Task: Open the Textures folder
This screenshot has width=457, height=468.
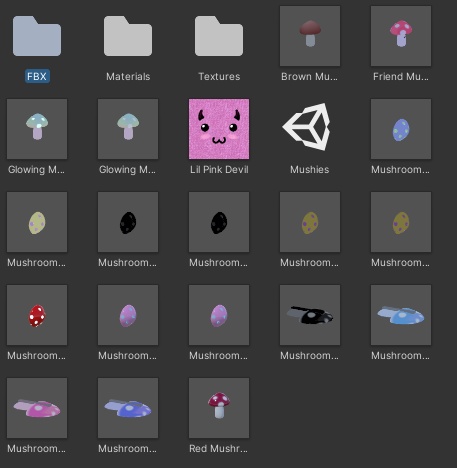Action: tap(219, 36)
